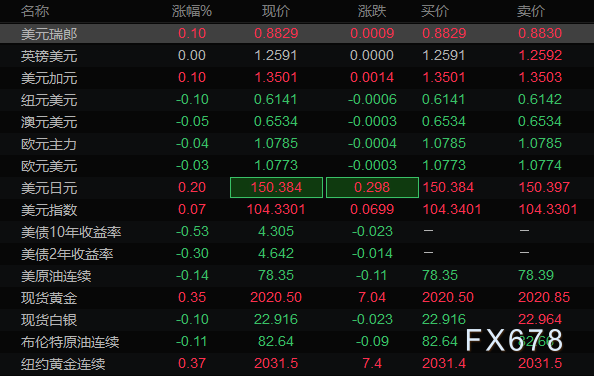Click the FX678 watermark logo
The width and height of the screenshot is (594, 376).
[x=514, y=340]
